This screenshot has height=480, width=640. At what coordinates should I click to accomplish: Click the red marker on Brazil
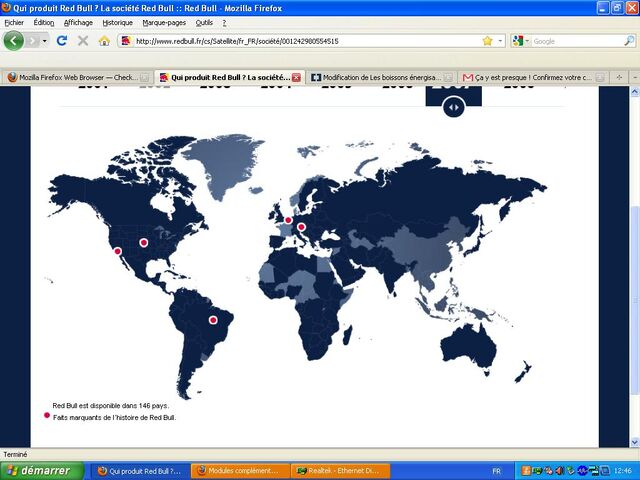[213, 320]
